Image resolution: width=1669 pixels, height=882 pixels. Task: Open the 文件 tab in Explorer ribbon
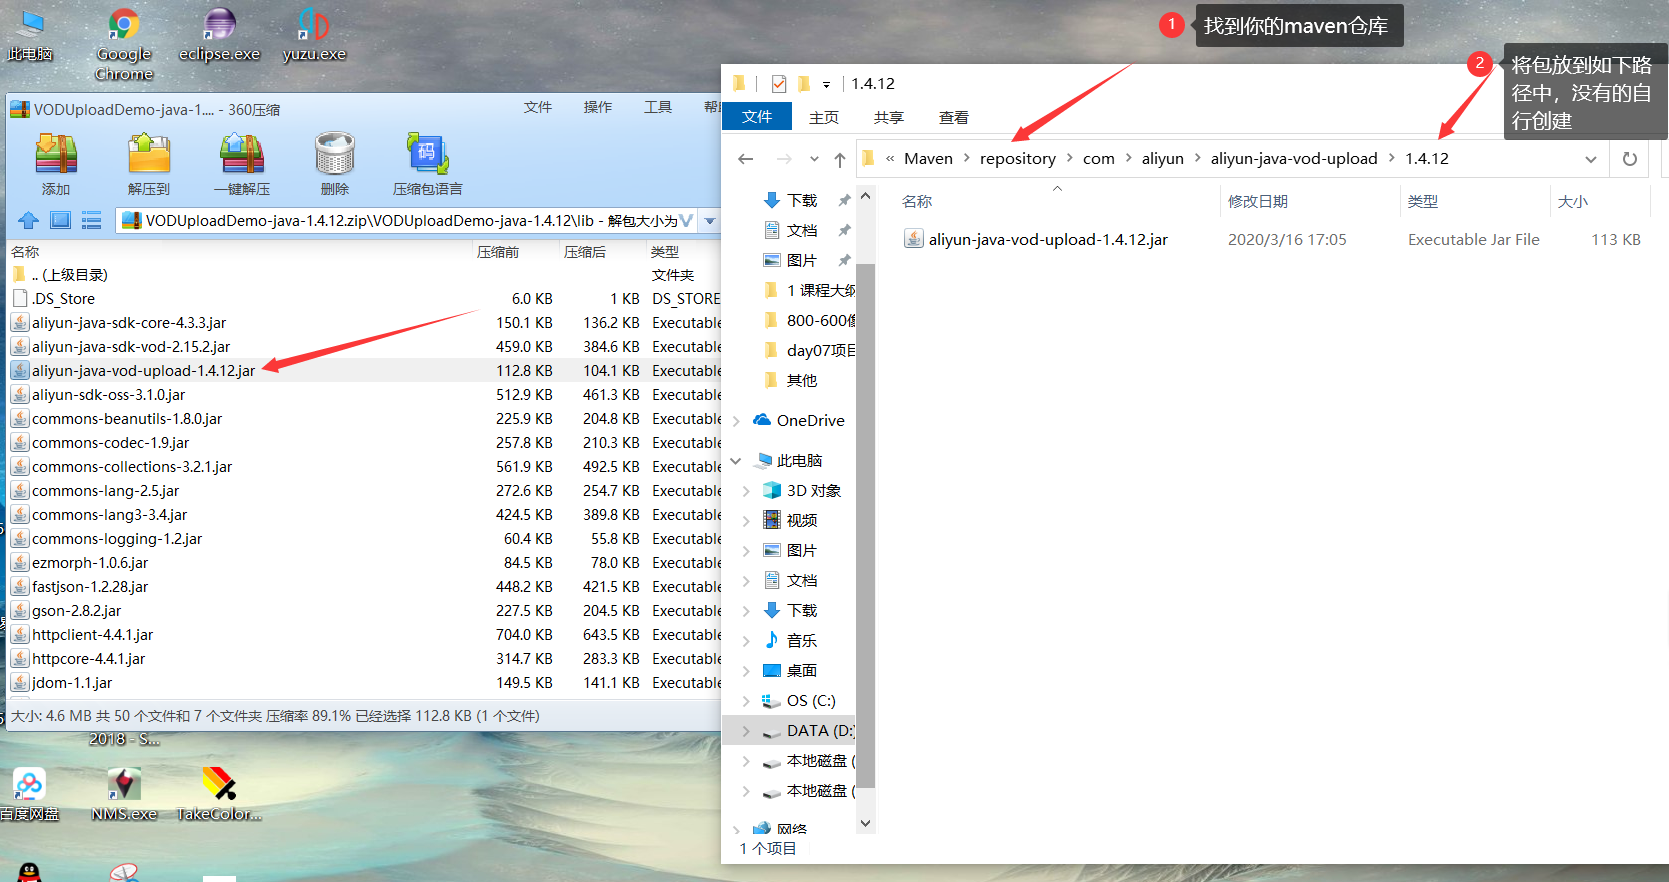(757, 117)
